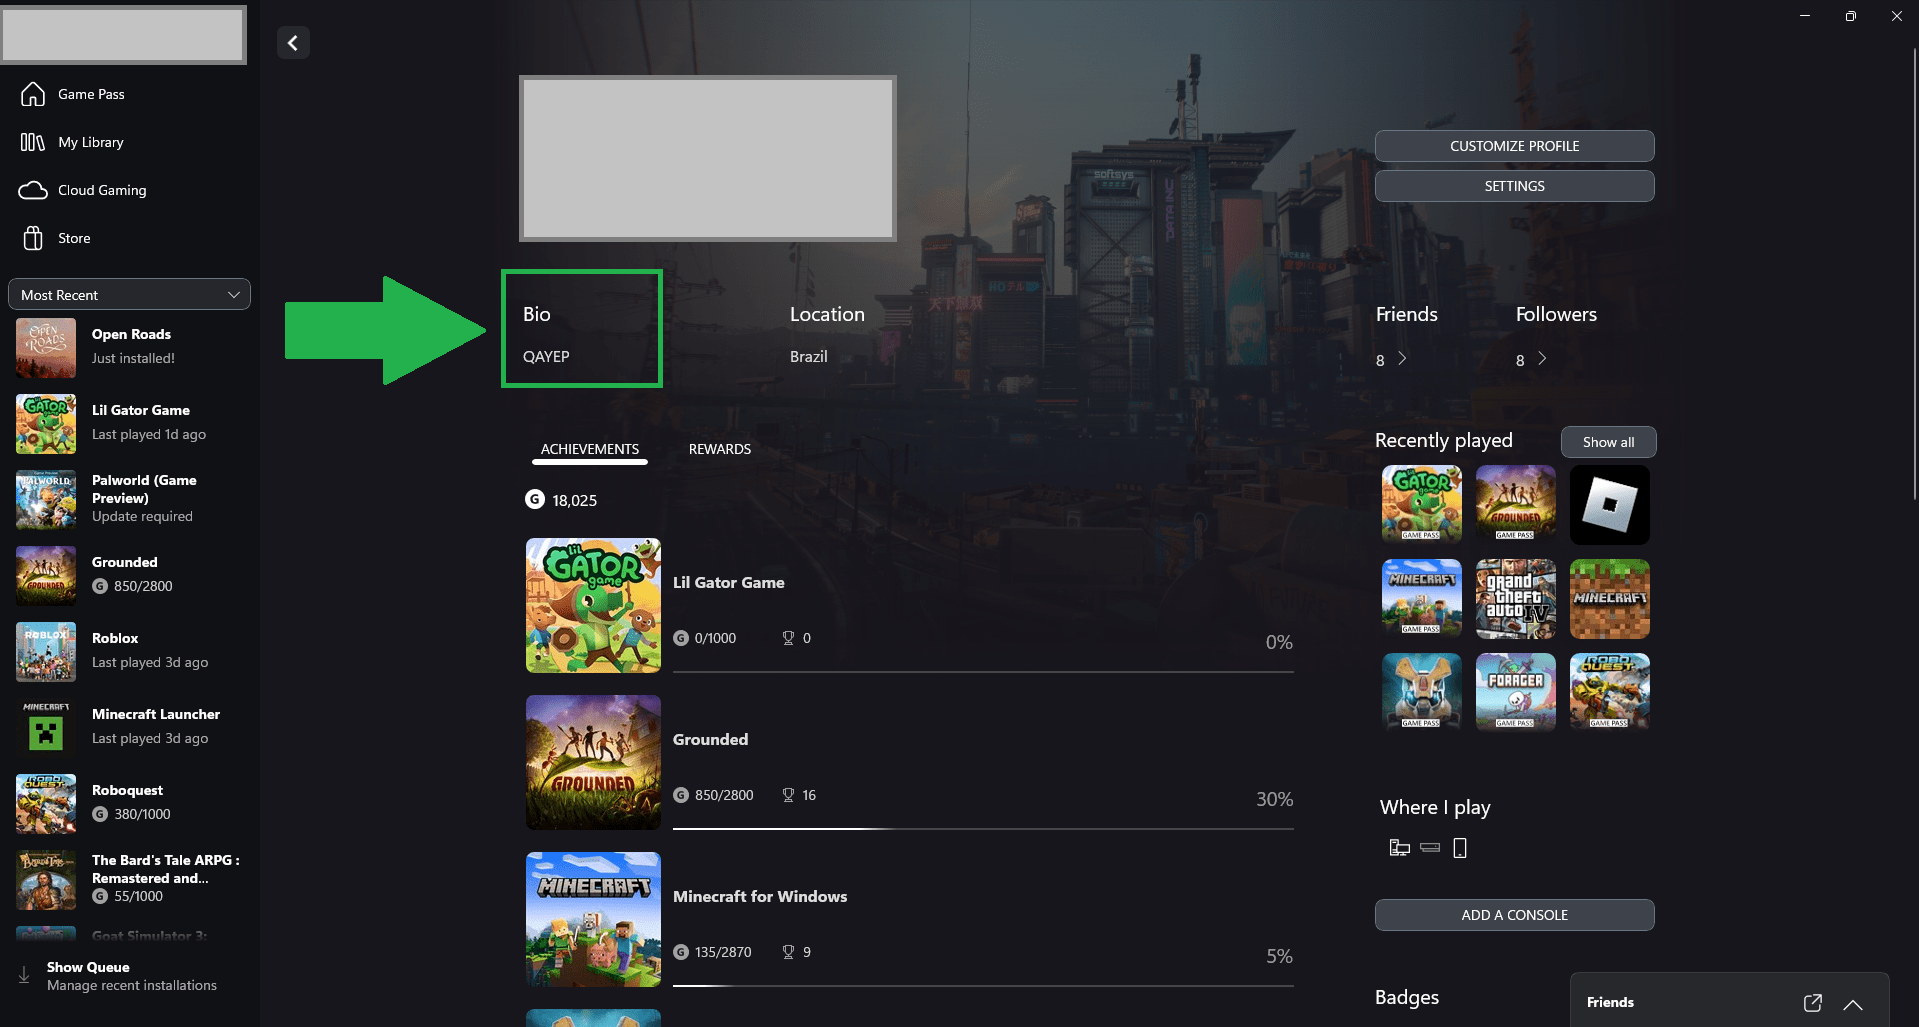
Task: Open Store menu label
Action: click(x=74, y=238)
